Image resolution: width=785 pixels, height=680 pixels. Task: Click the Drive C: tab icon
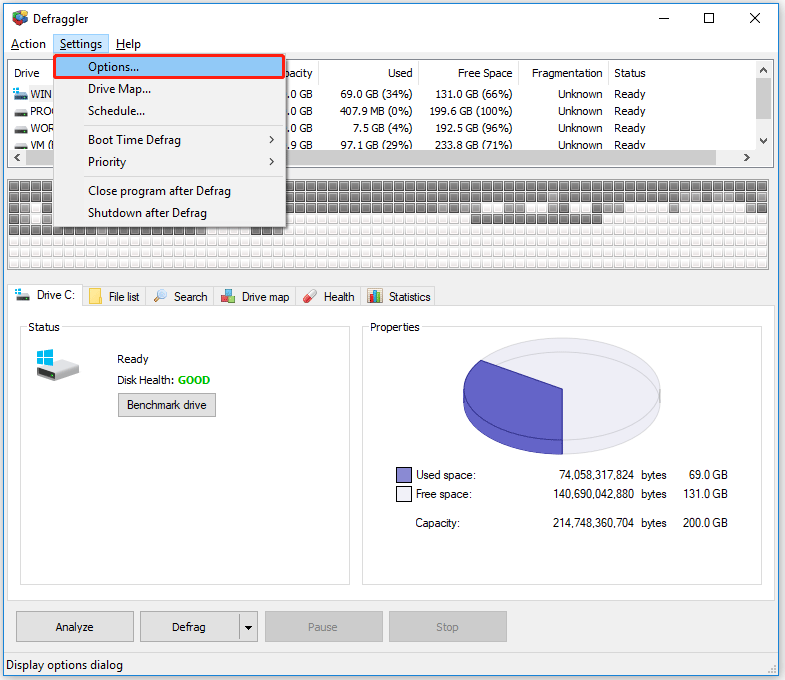pos(22,295)
